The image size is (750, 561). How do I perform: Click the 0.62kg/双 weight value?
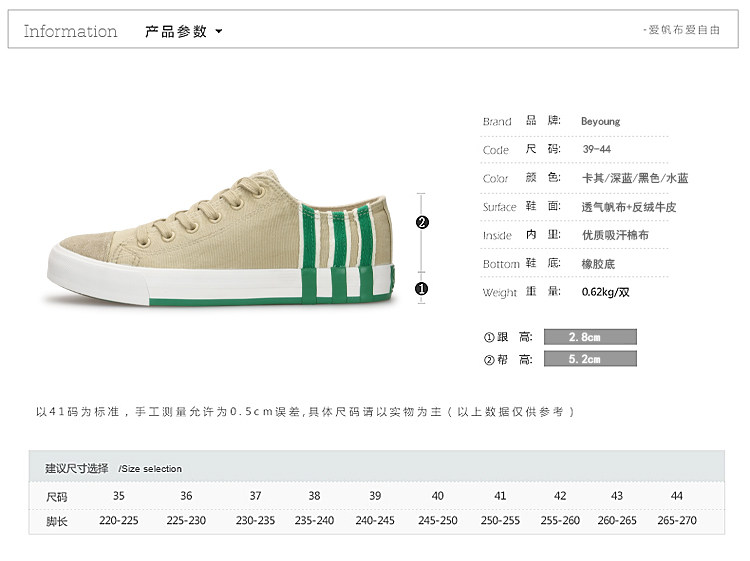coord(606,292)
